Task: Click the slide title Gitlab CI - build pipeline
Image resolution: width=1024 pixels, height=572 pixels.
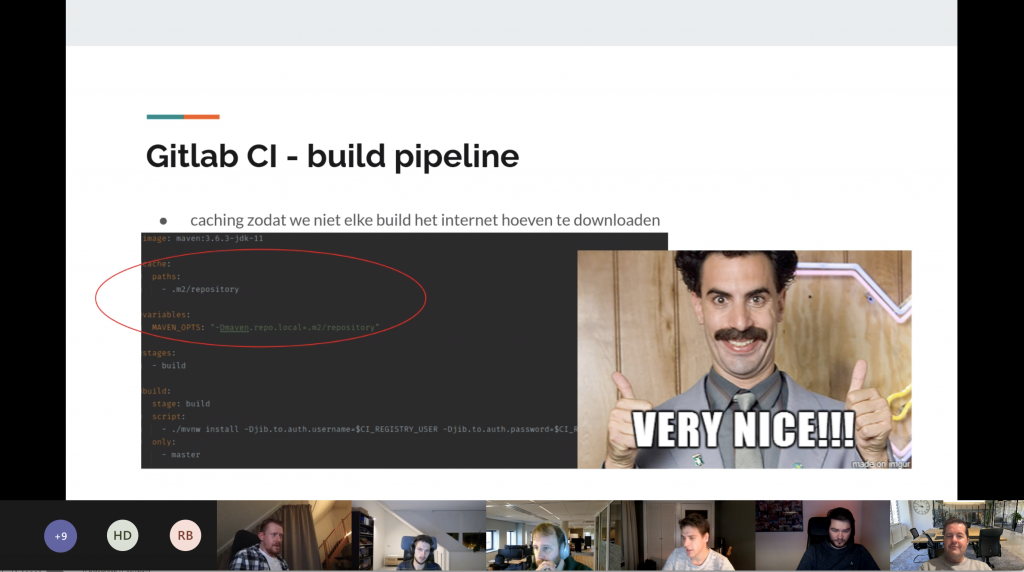Action: tap(332, 157)
